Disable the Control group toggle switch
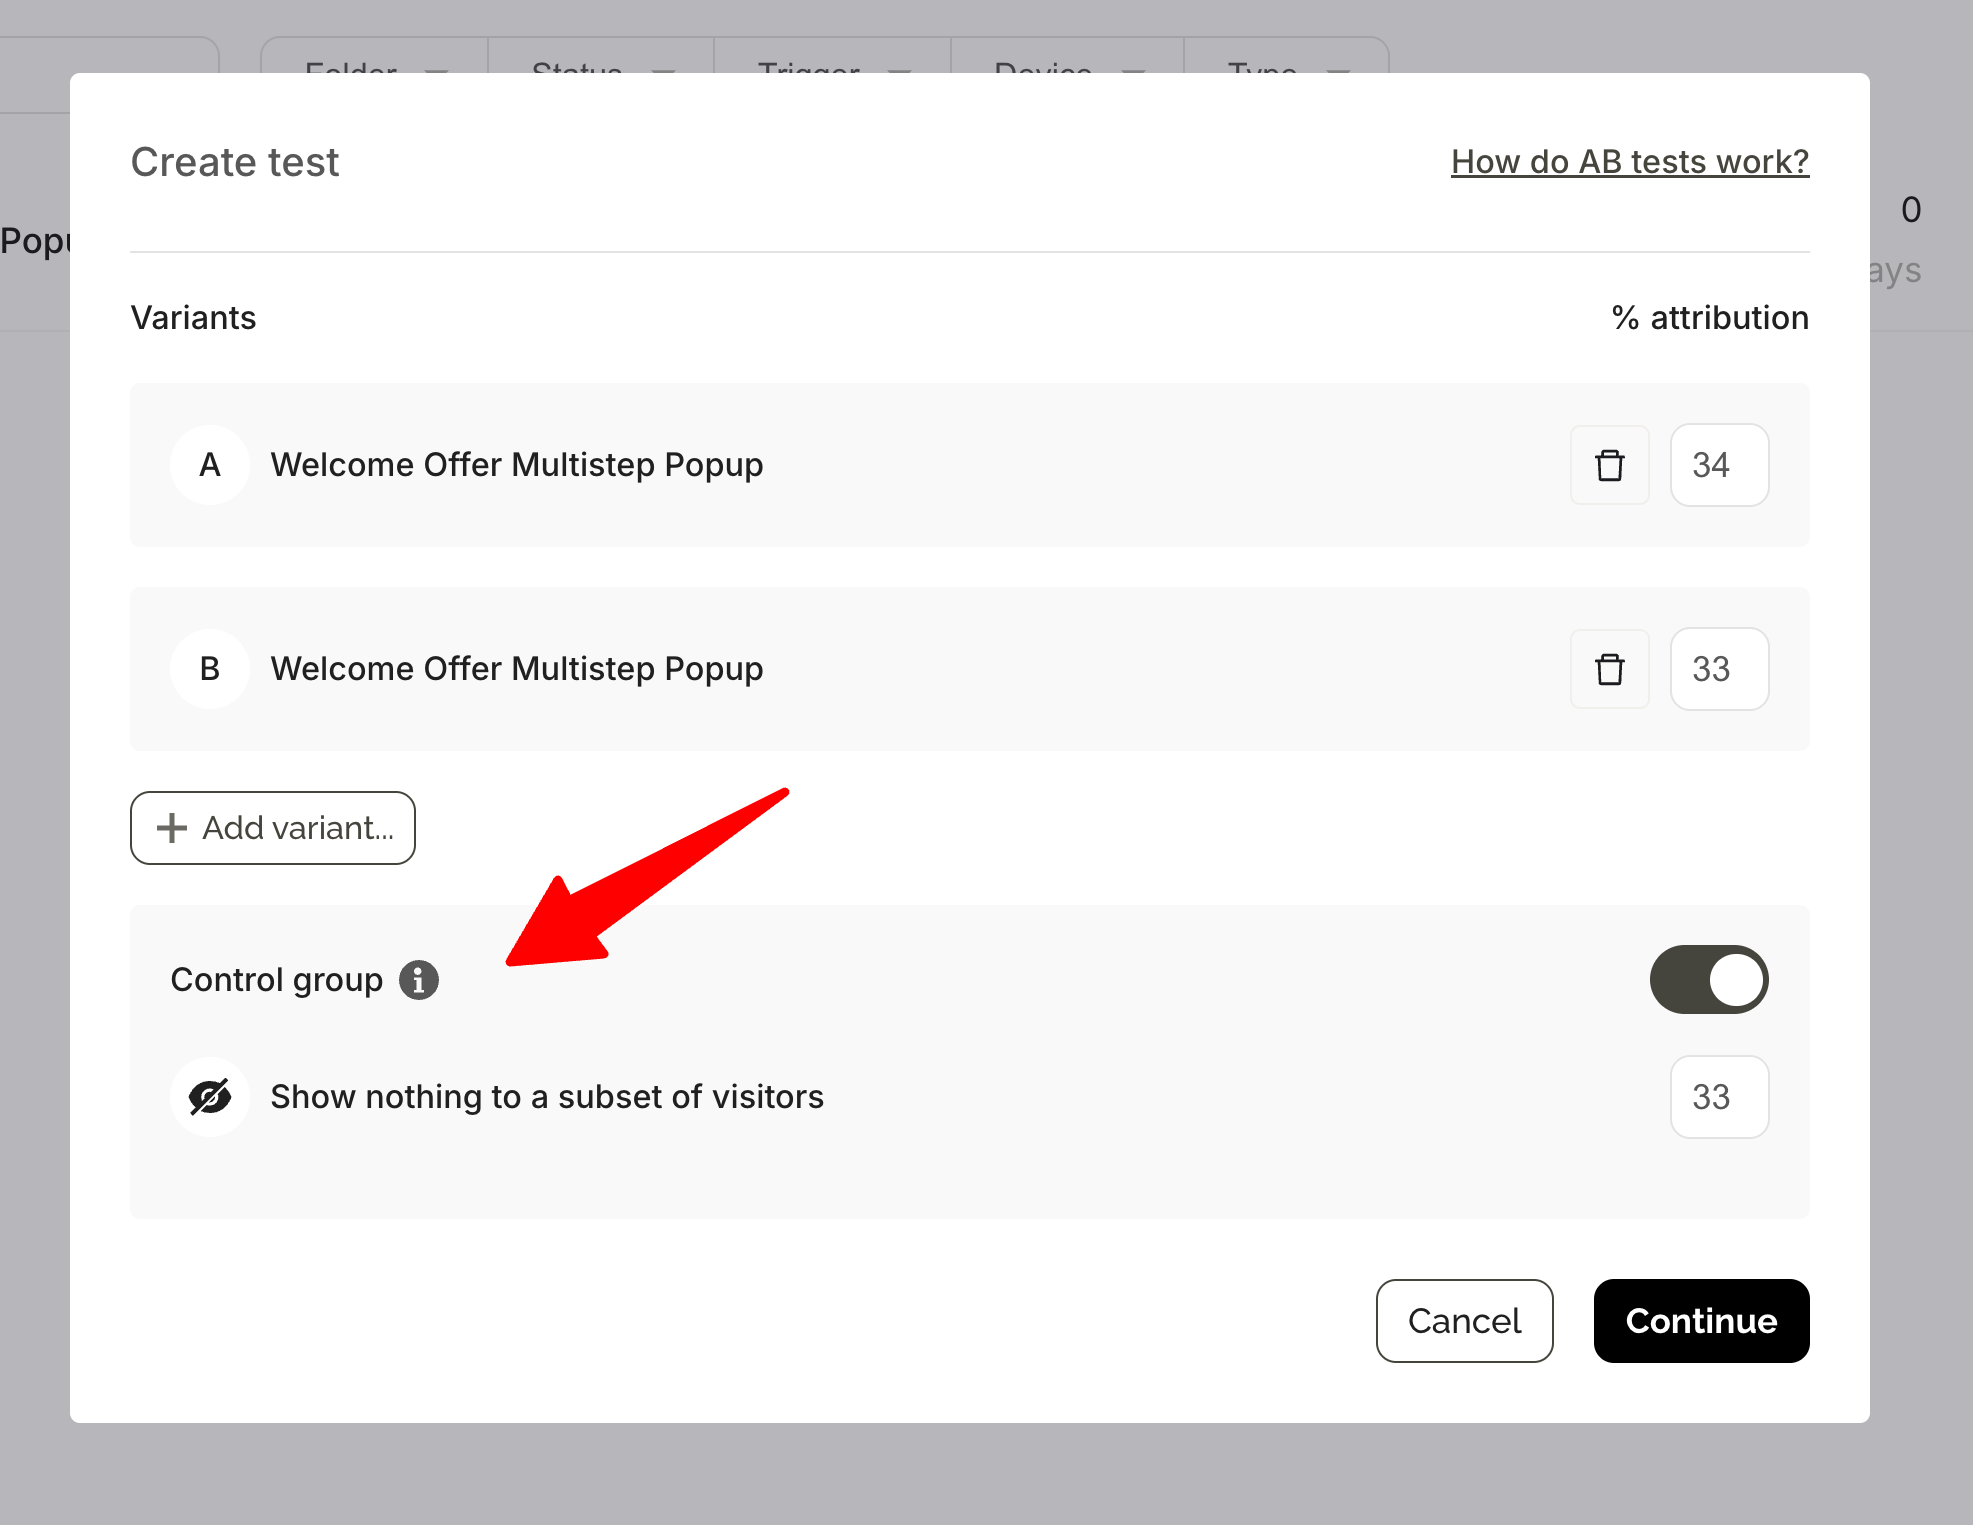The width and height of the screenshot is (1973, 1525). coord(1708,980)
